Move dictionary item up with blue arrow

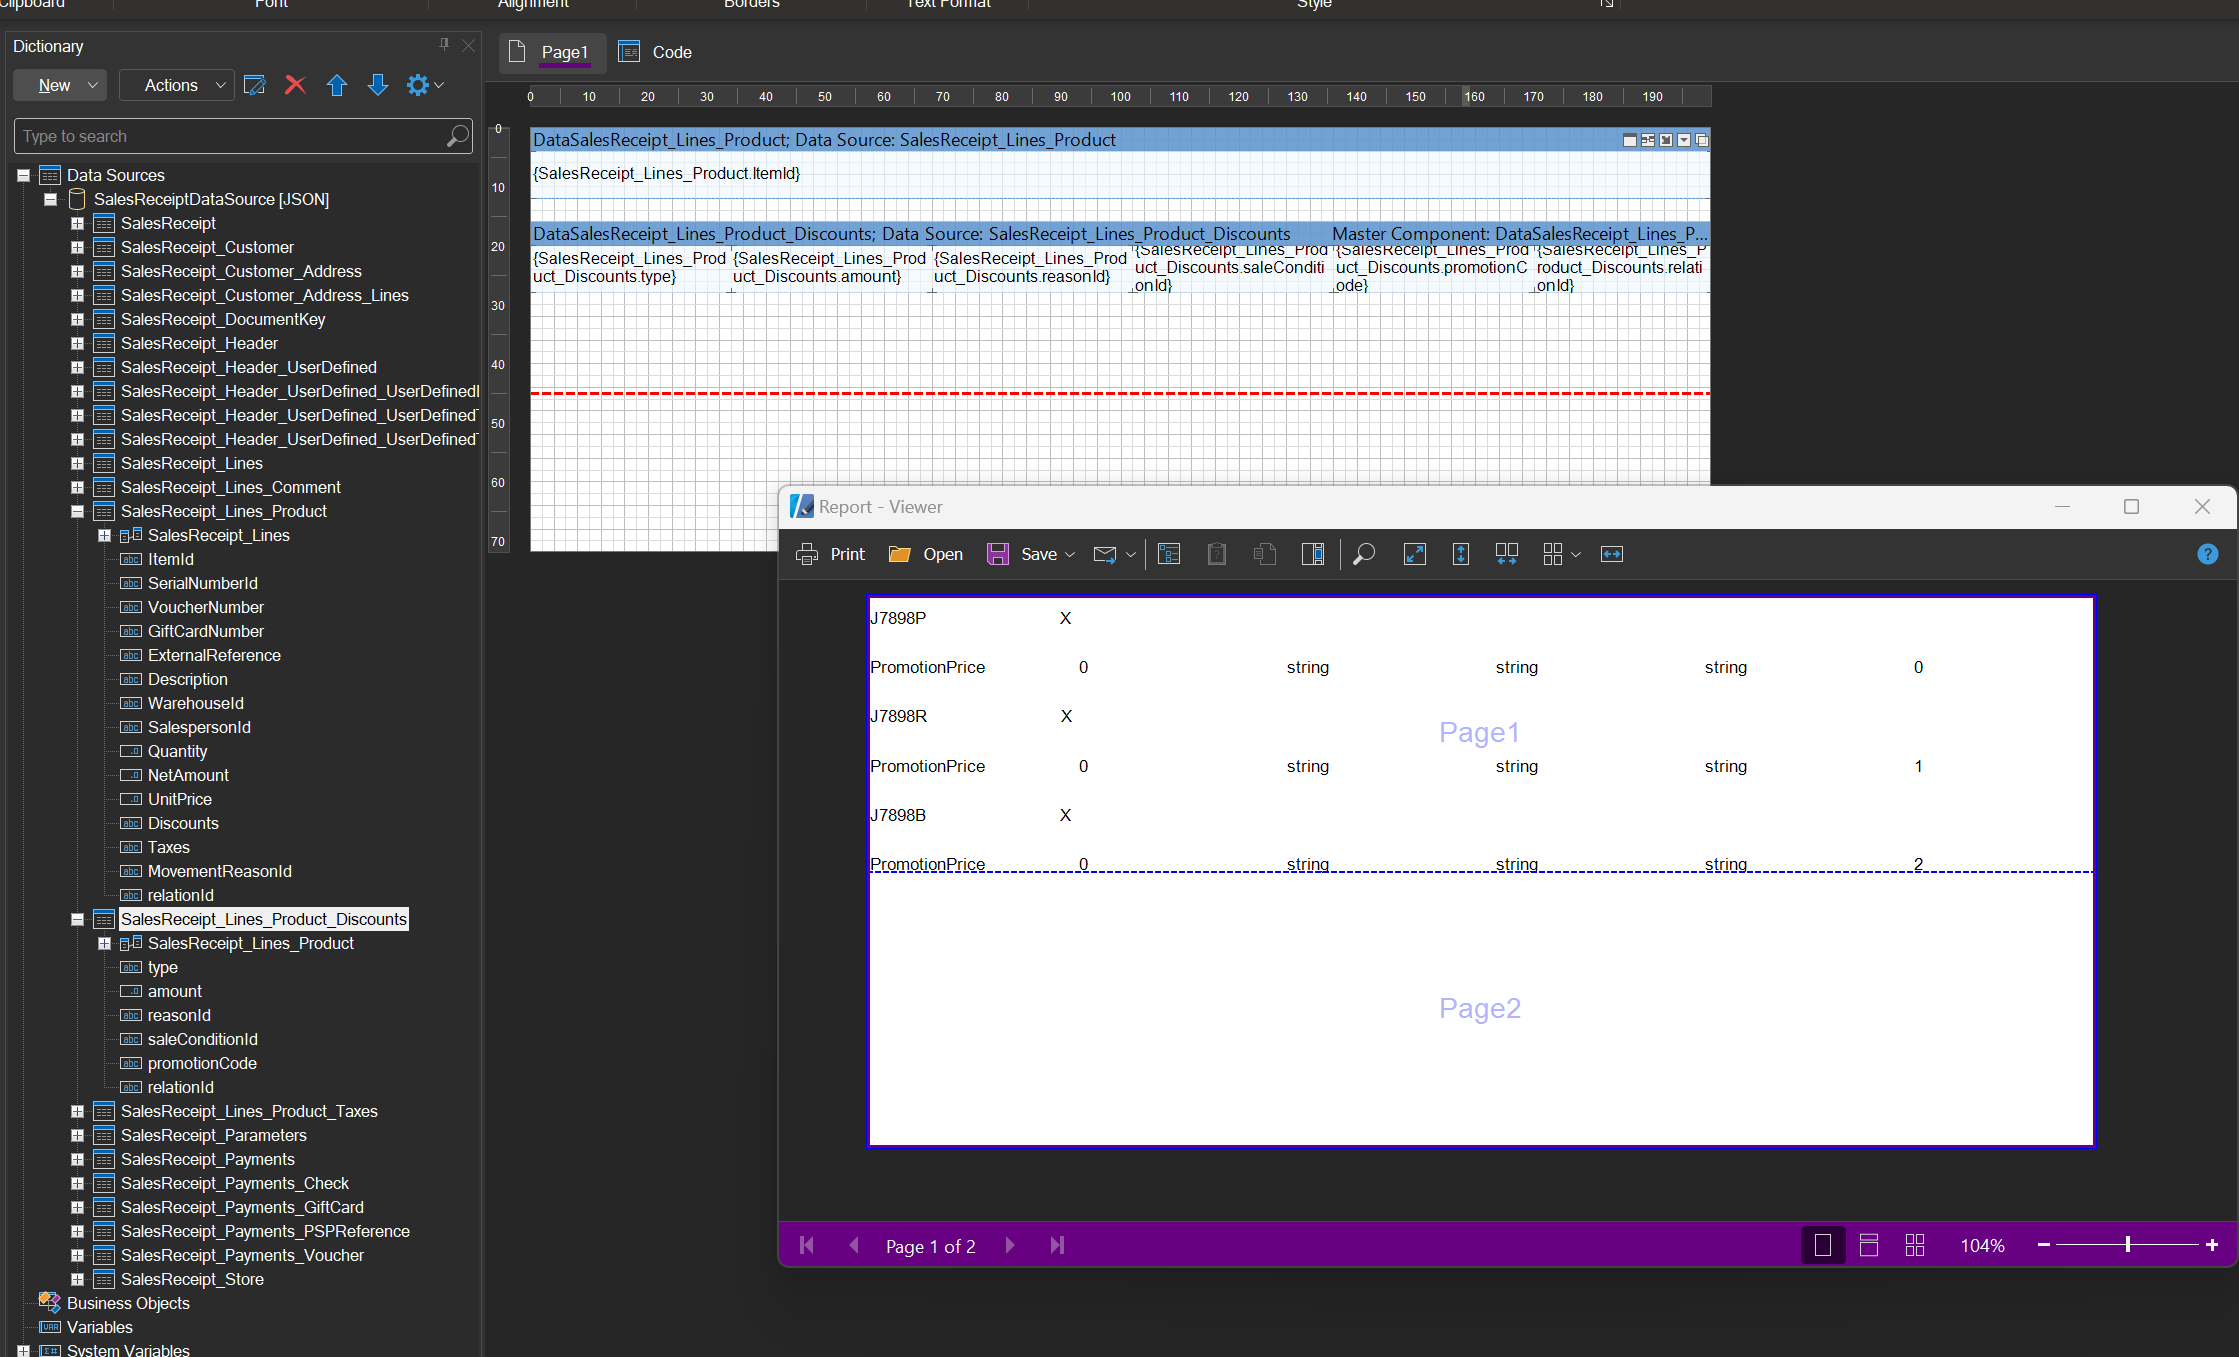[337, 85]
